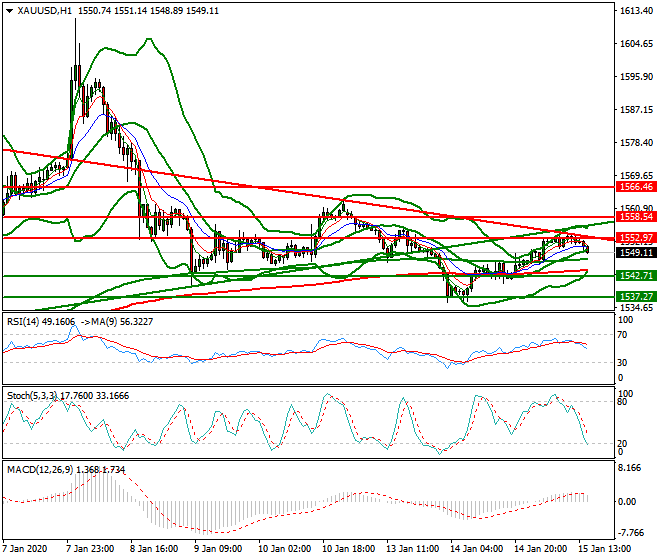Screen dimensions: 660x560
Task: Select the 1569.65 price scale value
Action: (x=636, y=176)
